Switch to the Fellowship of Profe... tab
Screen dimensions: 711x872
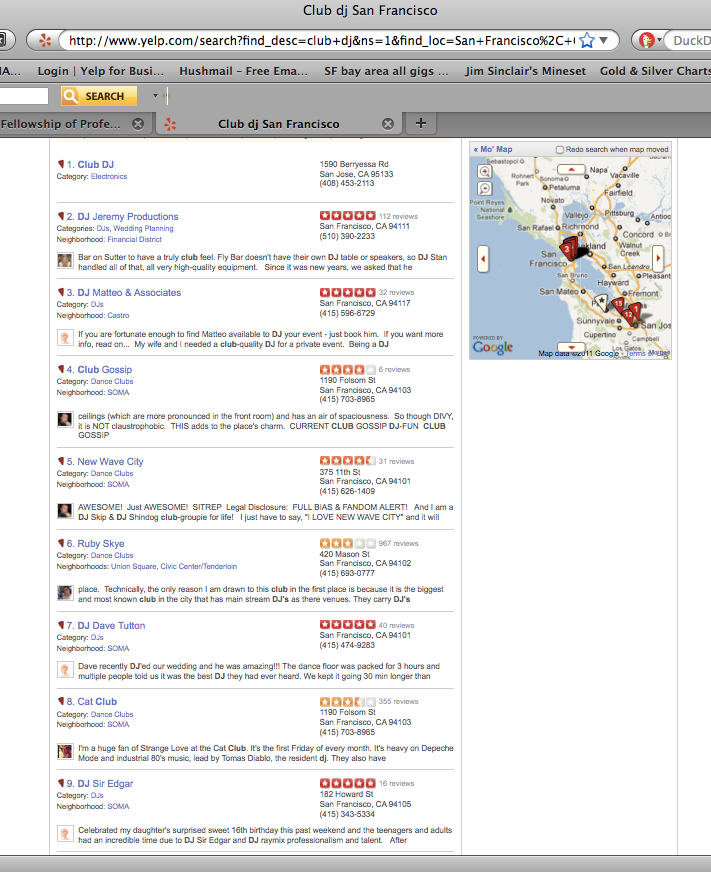pos(60,124)
